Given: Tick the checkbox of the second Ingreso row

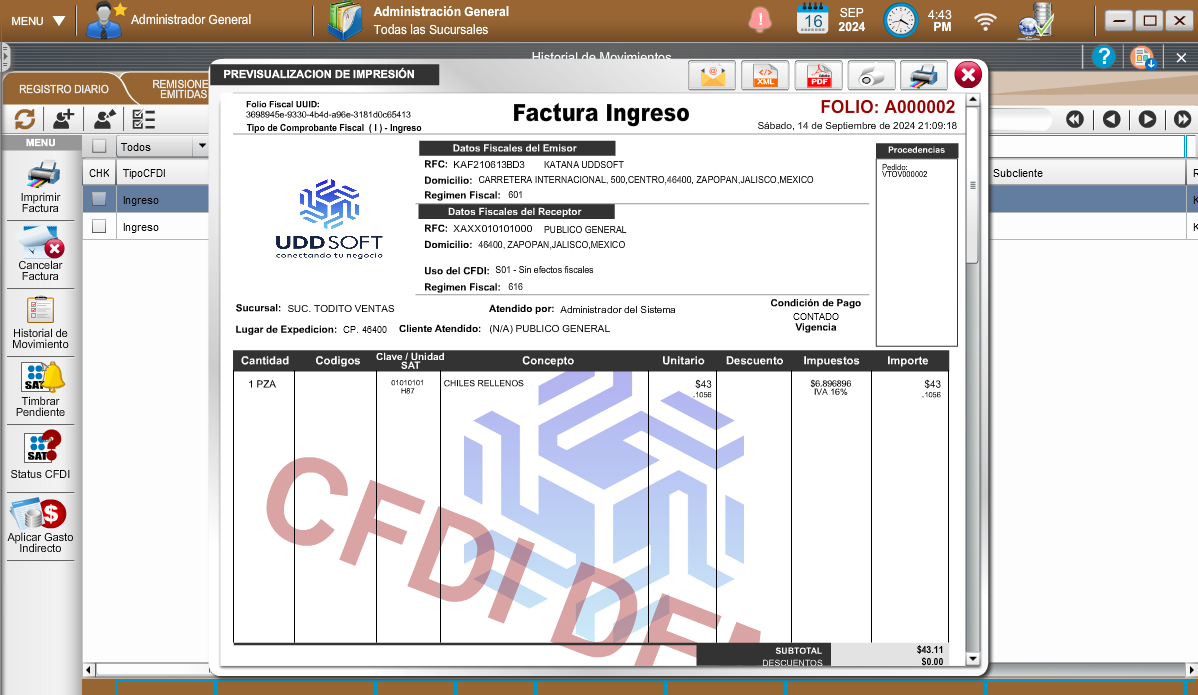Looking at the screenshot, I should pyautogui.click(x=99, y=227).
